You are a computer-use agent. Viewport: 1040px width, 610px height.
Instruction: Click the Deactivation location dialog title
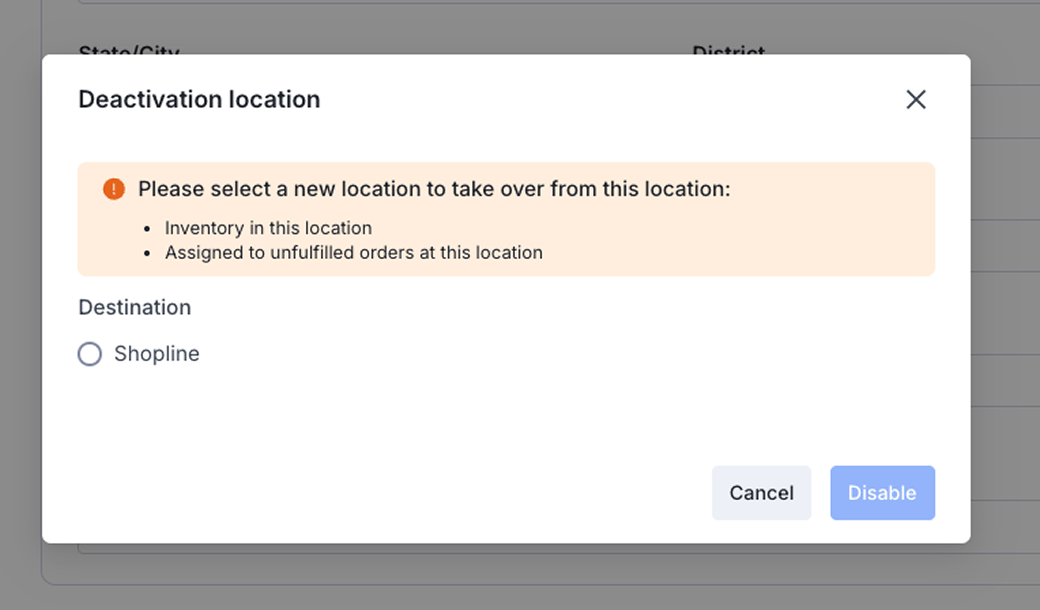pos(199,99)
